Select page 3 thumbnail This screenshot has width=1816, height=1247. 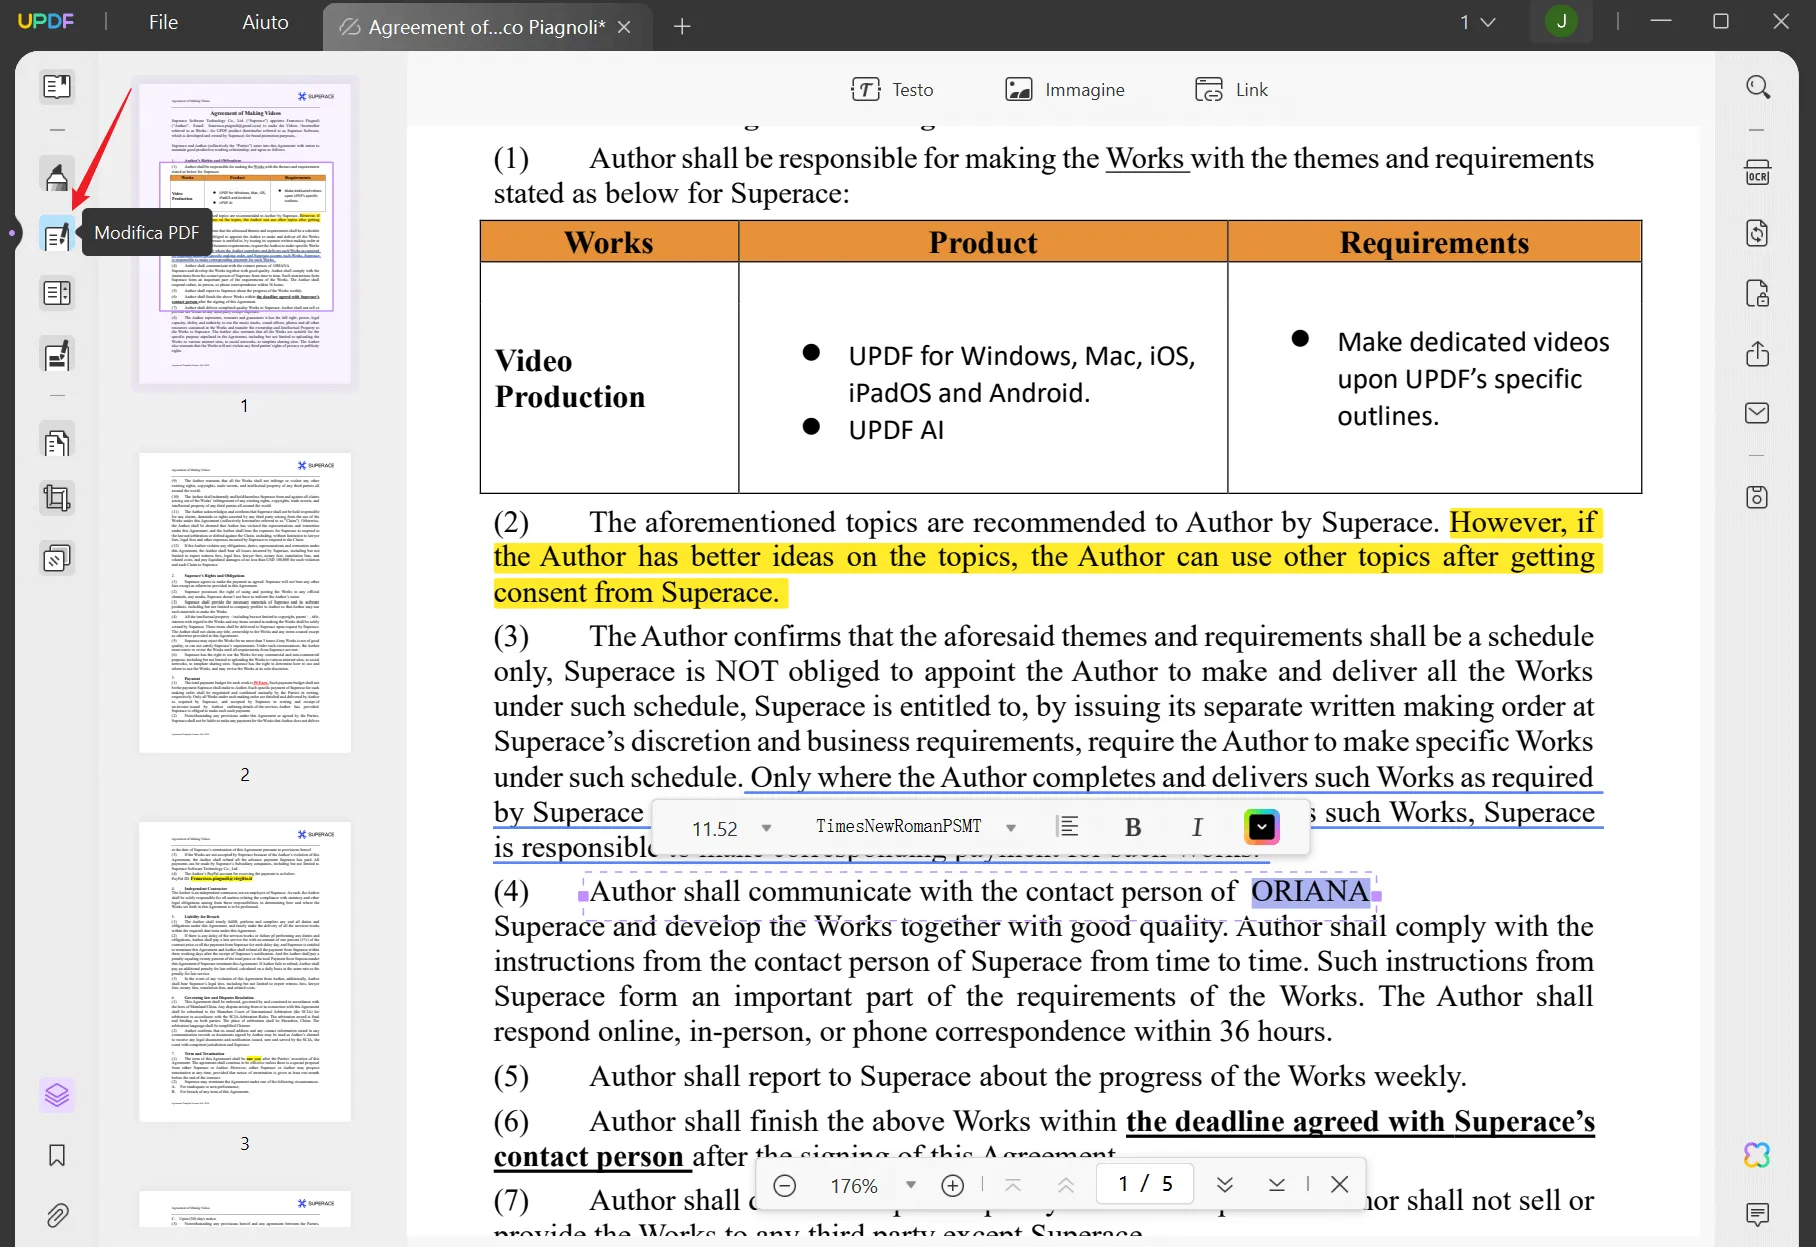coord(245,972)
